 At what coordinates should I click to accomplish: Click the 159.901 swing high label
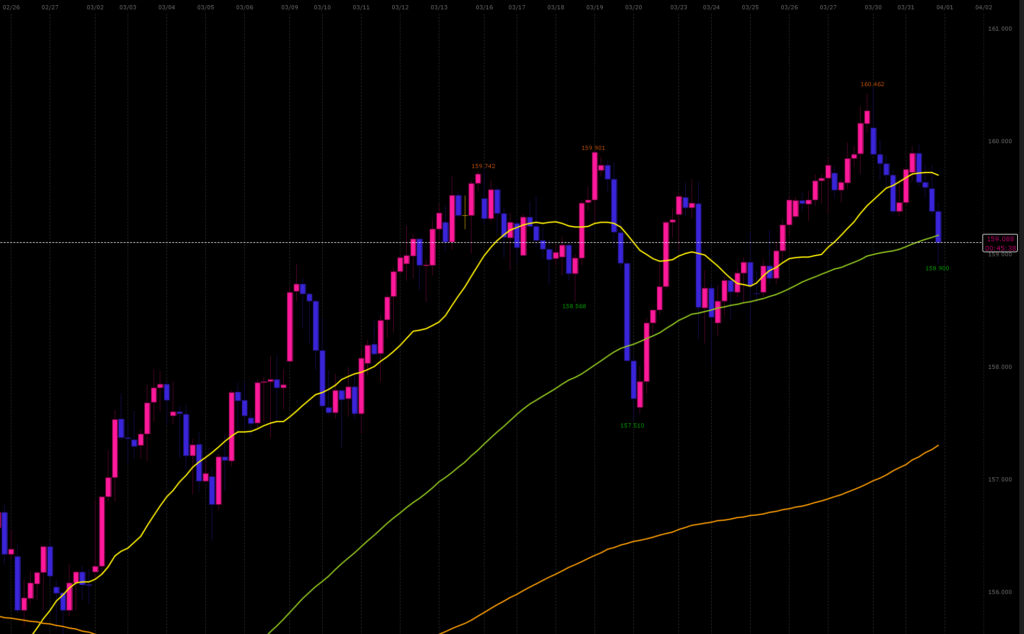pos(593,148)
